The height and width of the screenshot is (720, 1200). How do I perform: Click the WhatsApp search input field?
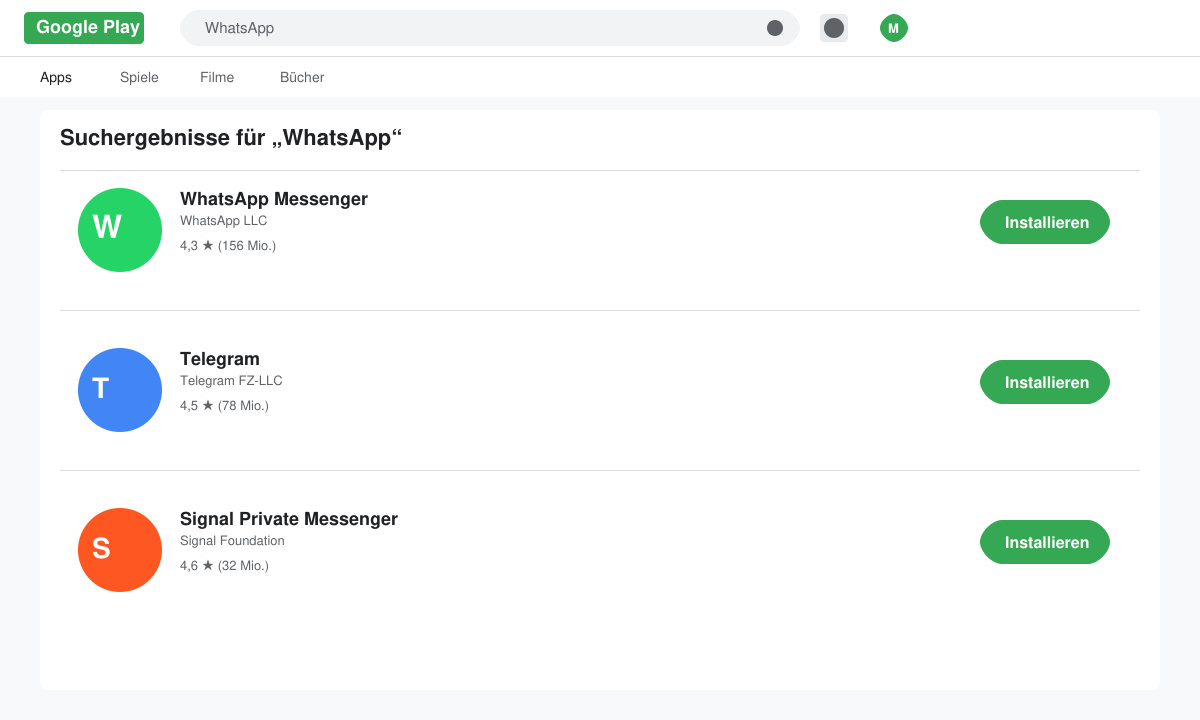point(490,28)
